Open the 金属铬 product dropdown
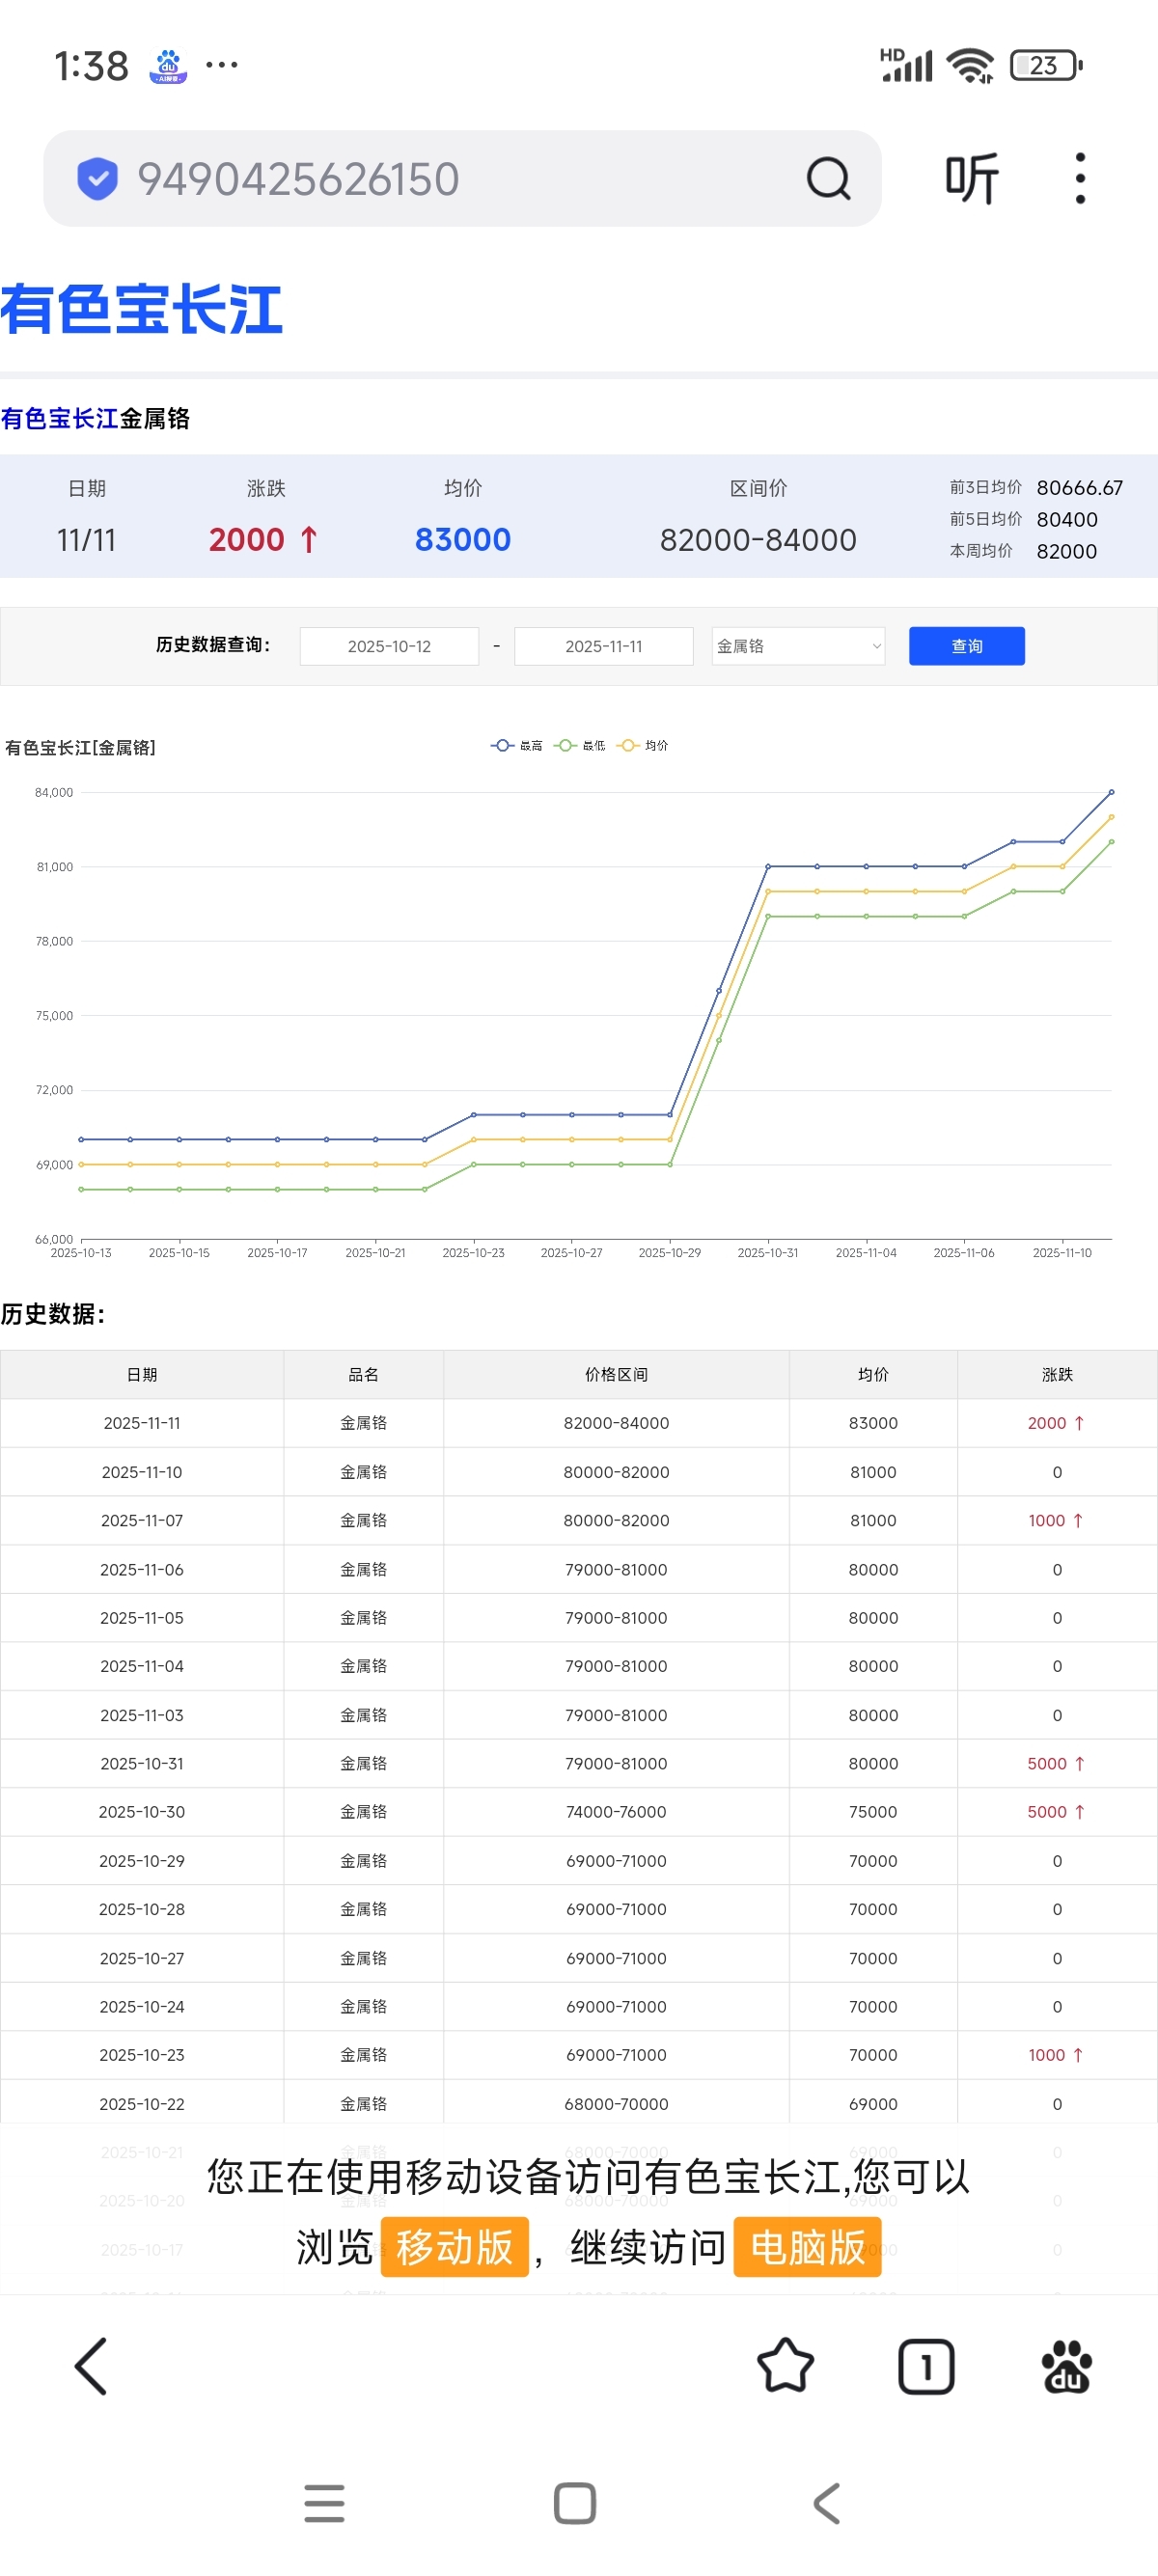Viewport: 1158px width, 2576px height. (x=798, y=646)
